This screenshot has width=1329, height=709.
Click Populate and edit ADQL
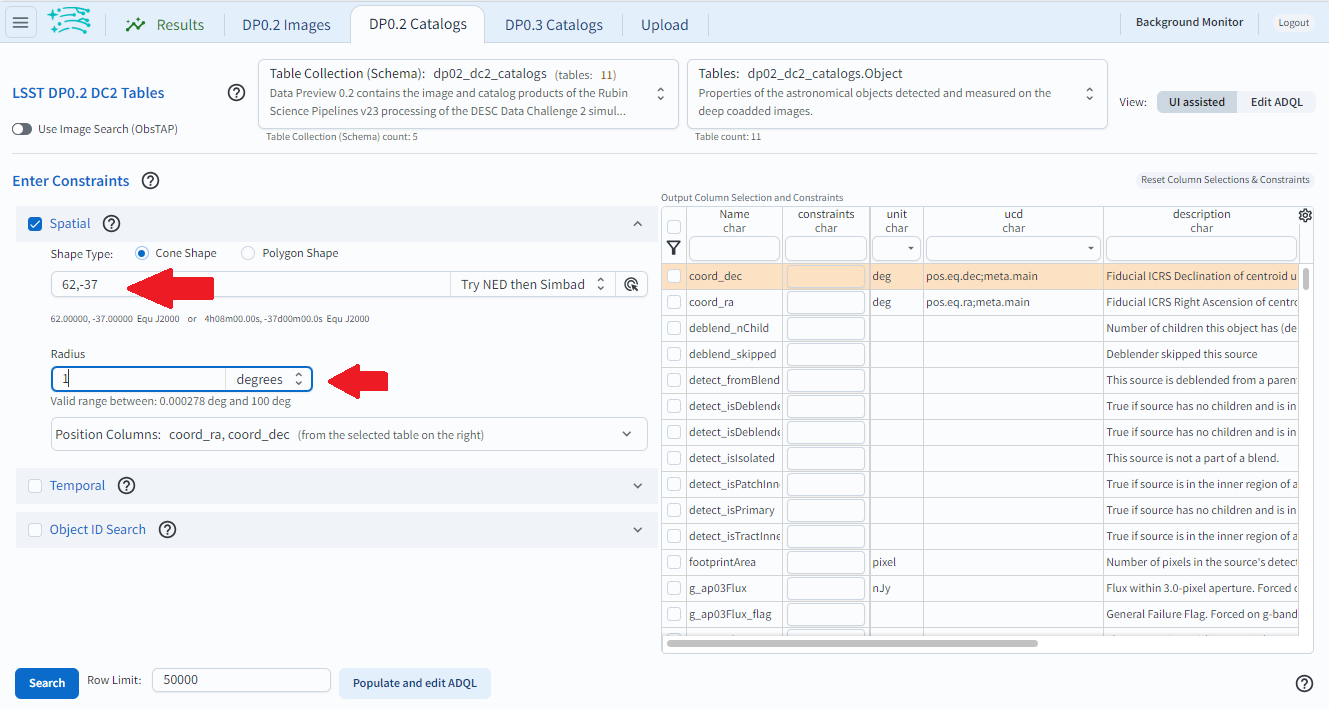414,683
